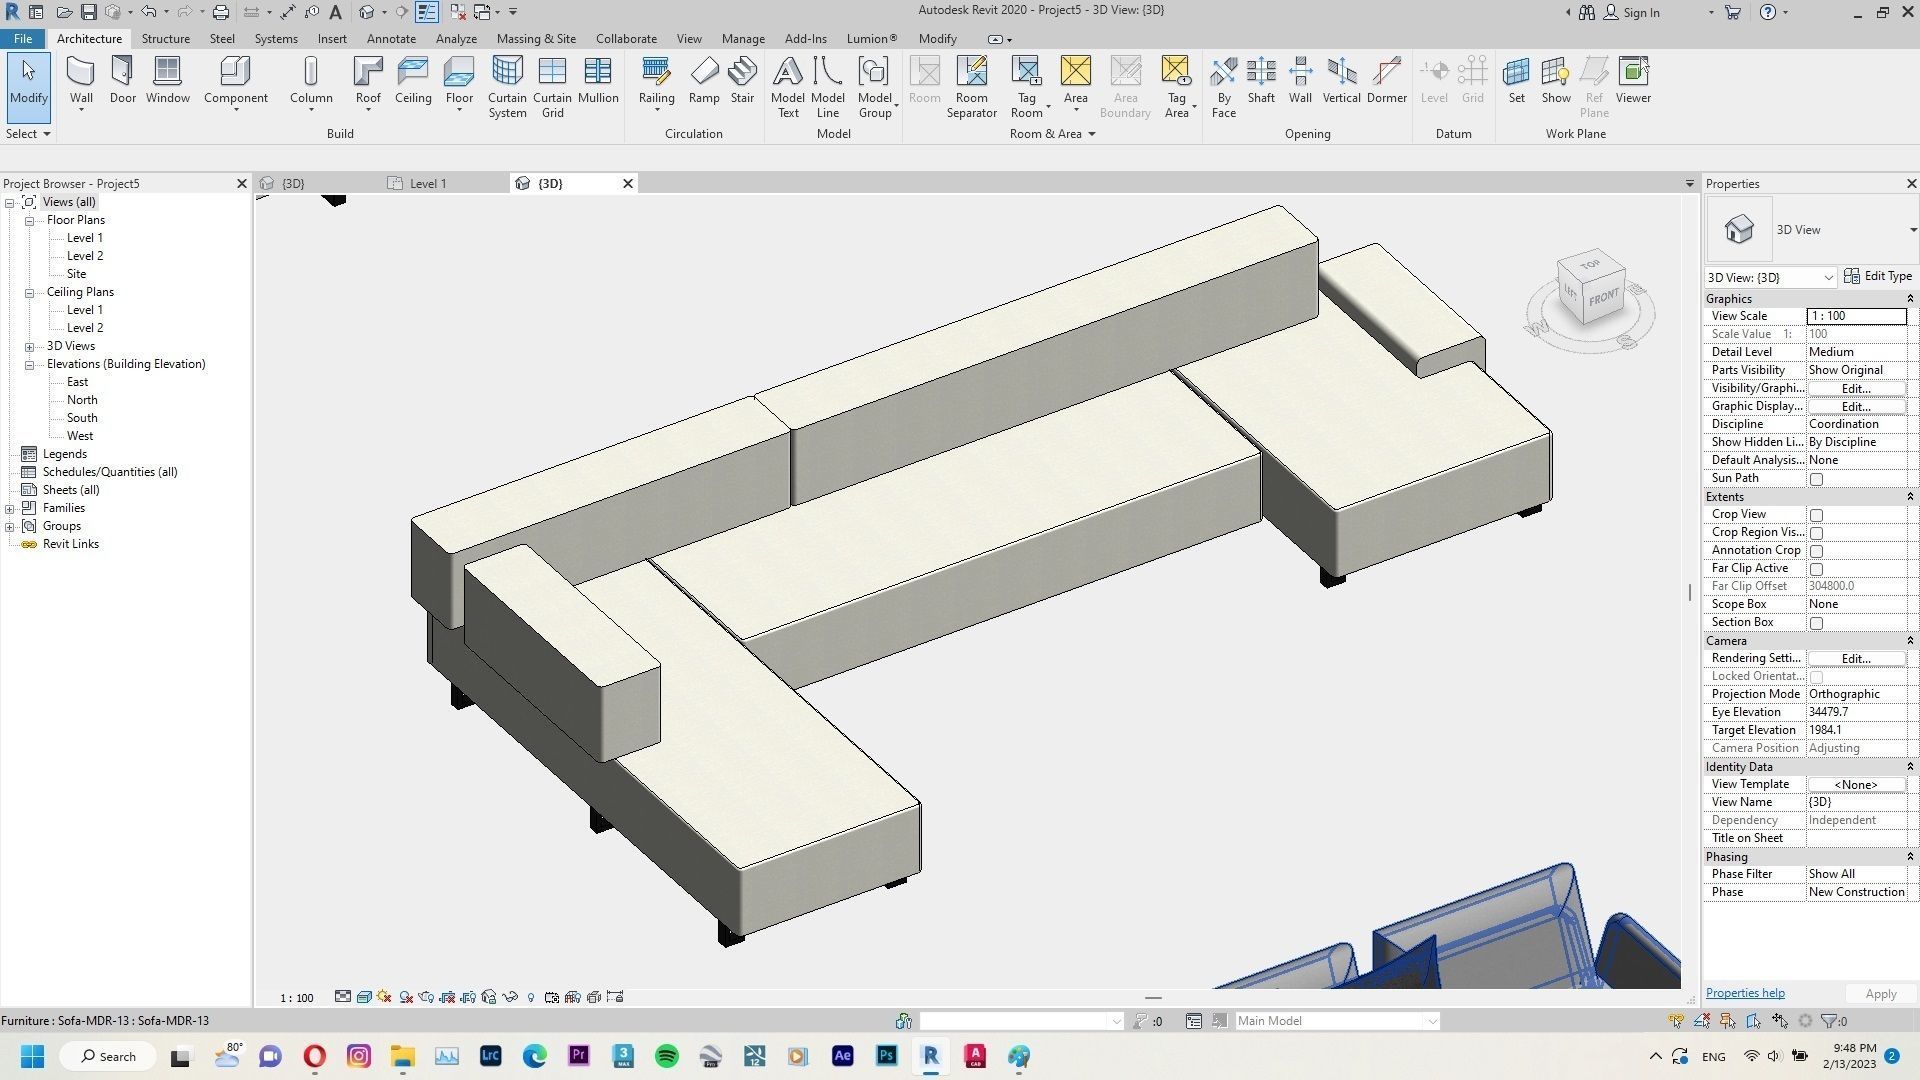Select the Stair tool
This screenshot has height=1080, width=1920.
(742, 81)
